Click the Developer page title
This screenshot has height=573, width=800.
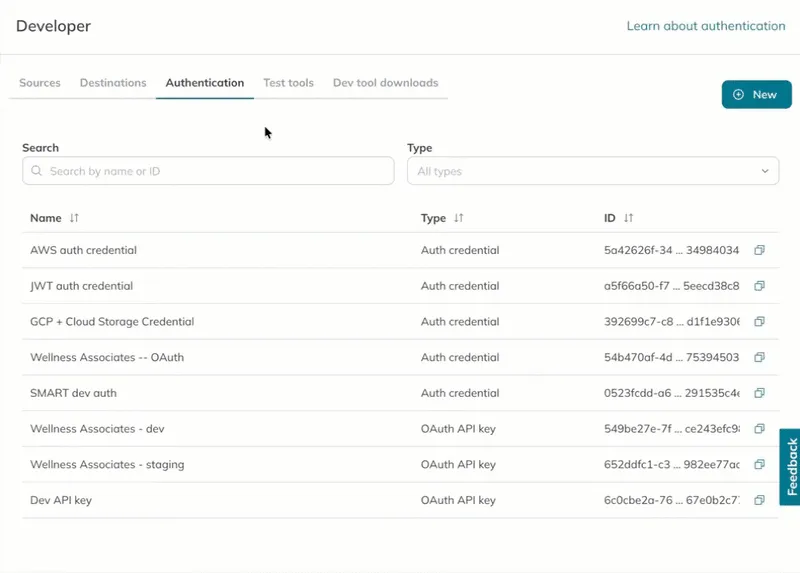click(x=53, y=26)
